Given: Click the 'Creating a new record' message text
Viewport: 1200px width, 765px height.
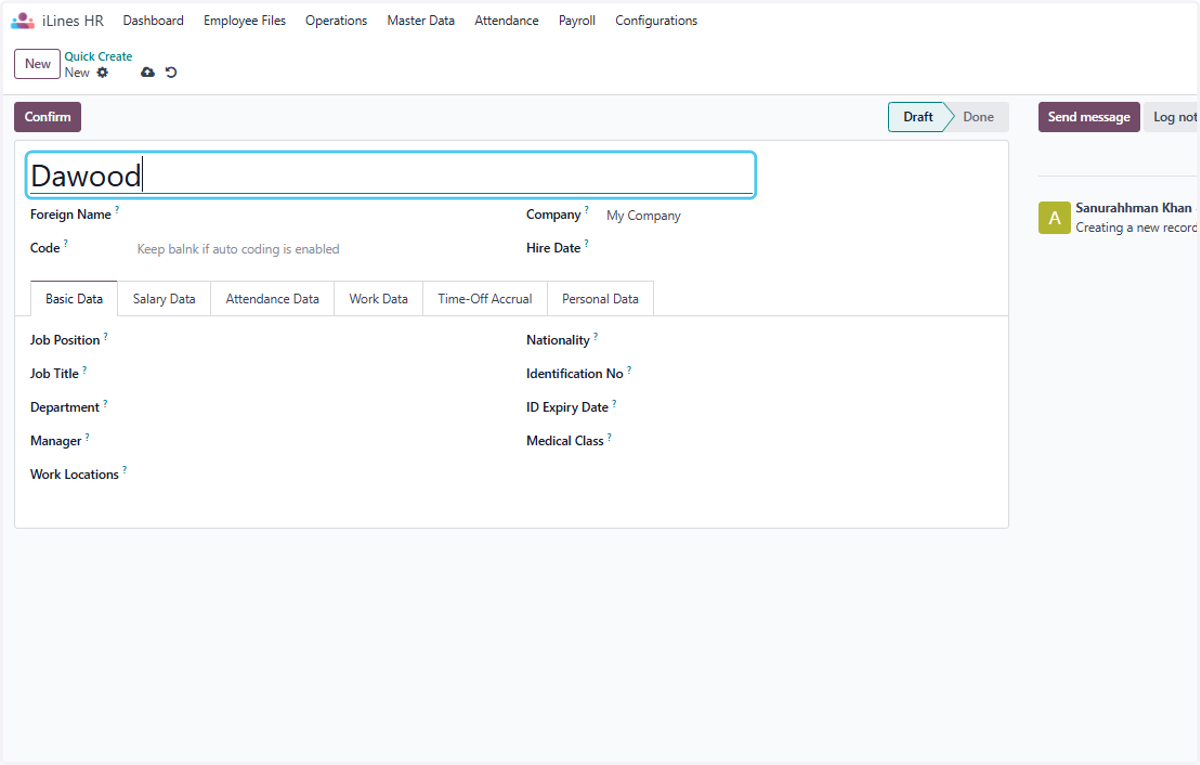Looking at the screenshot, I should point(1137,228).
